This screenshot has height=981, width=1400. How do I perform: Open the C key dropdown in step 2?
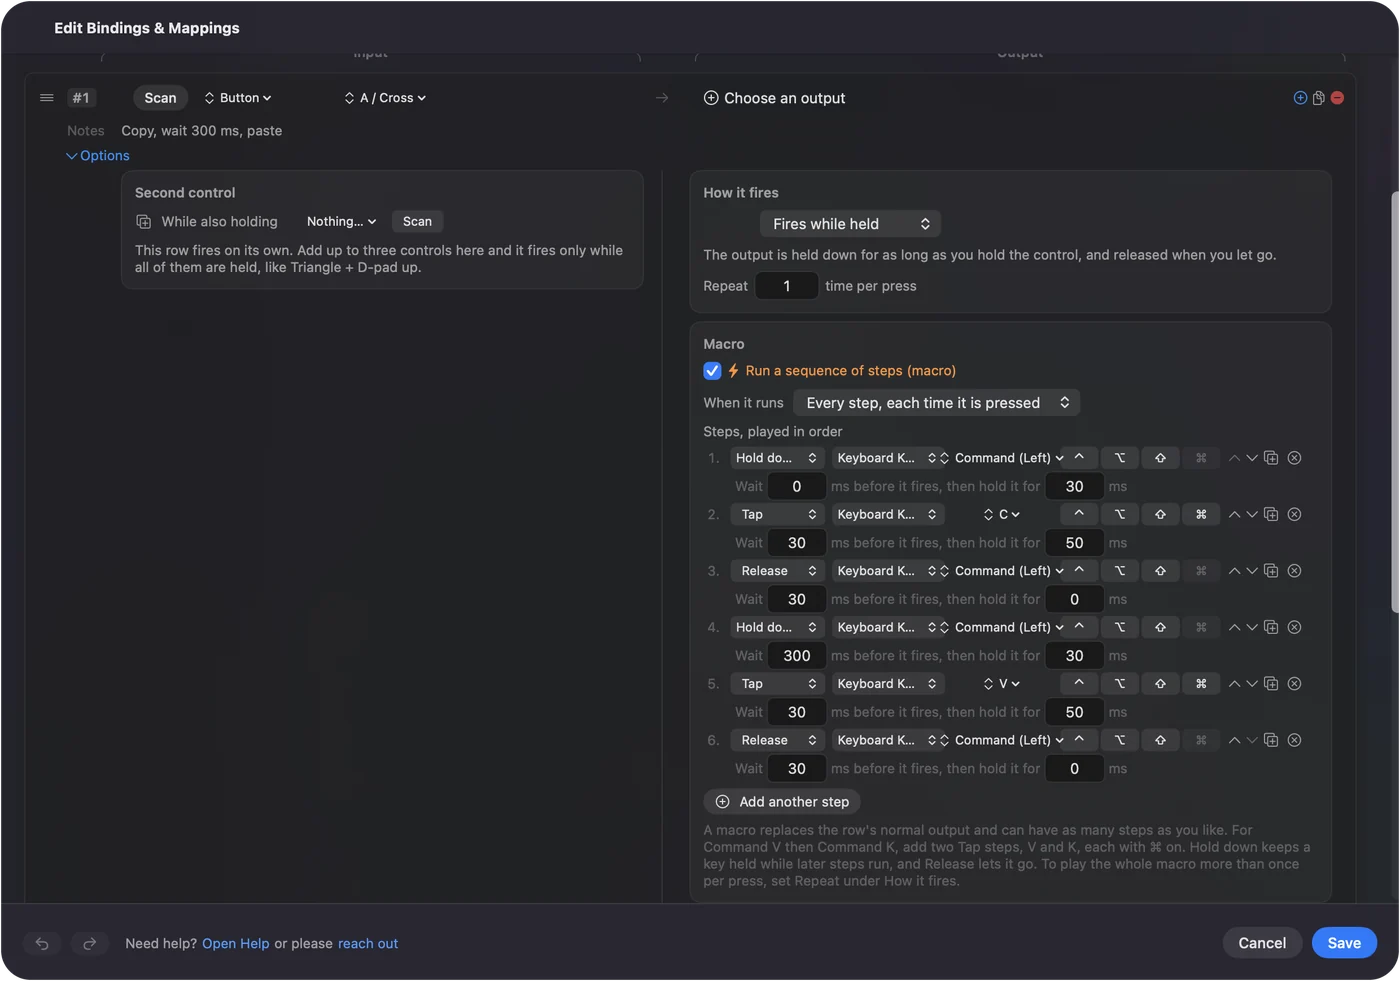coord(1002,514)
